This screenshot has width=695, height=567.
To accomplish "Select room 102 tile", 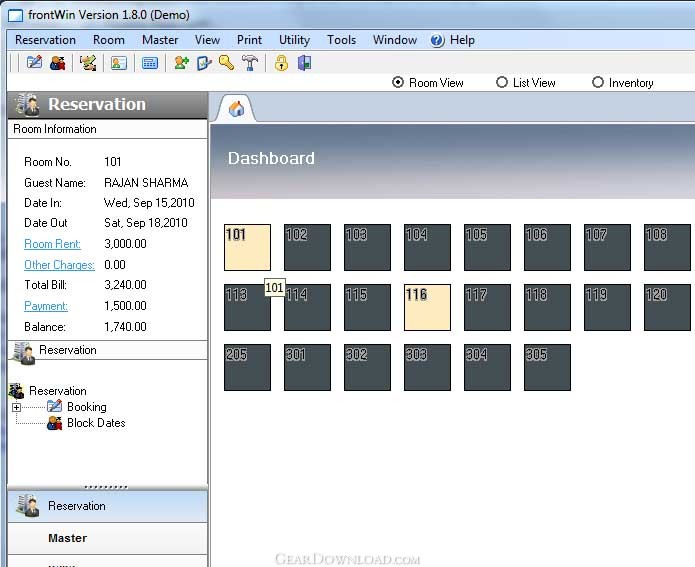I will coord(307,247).
